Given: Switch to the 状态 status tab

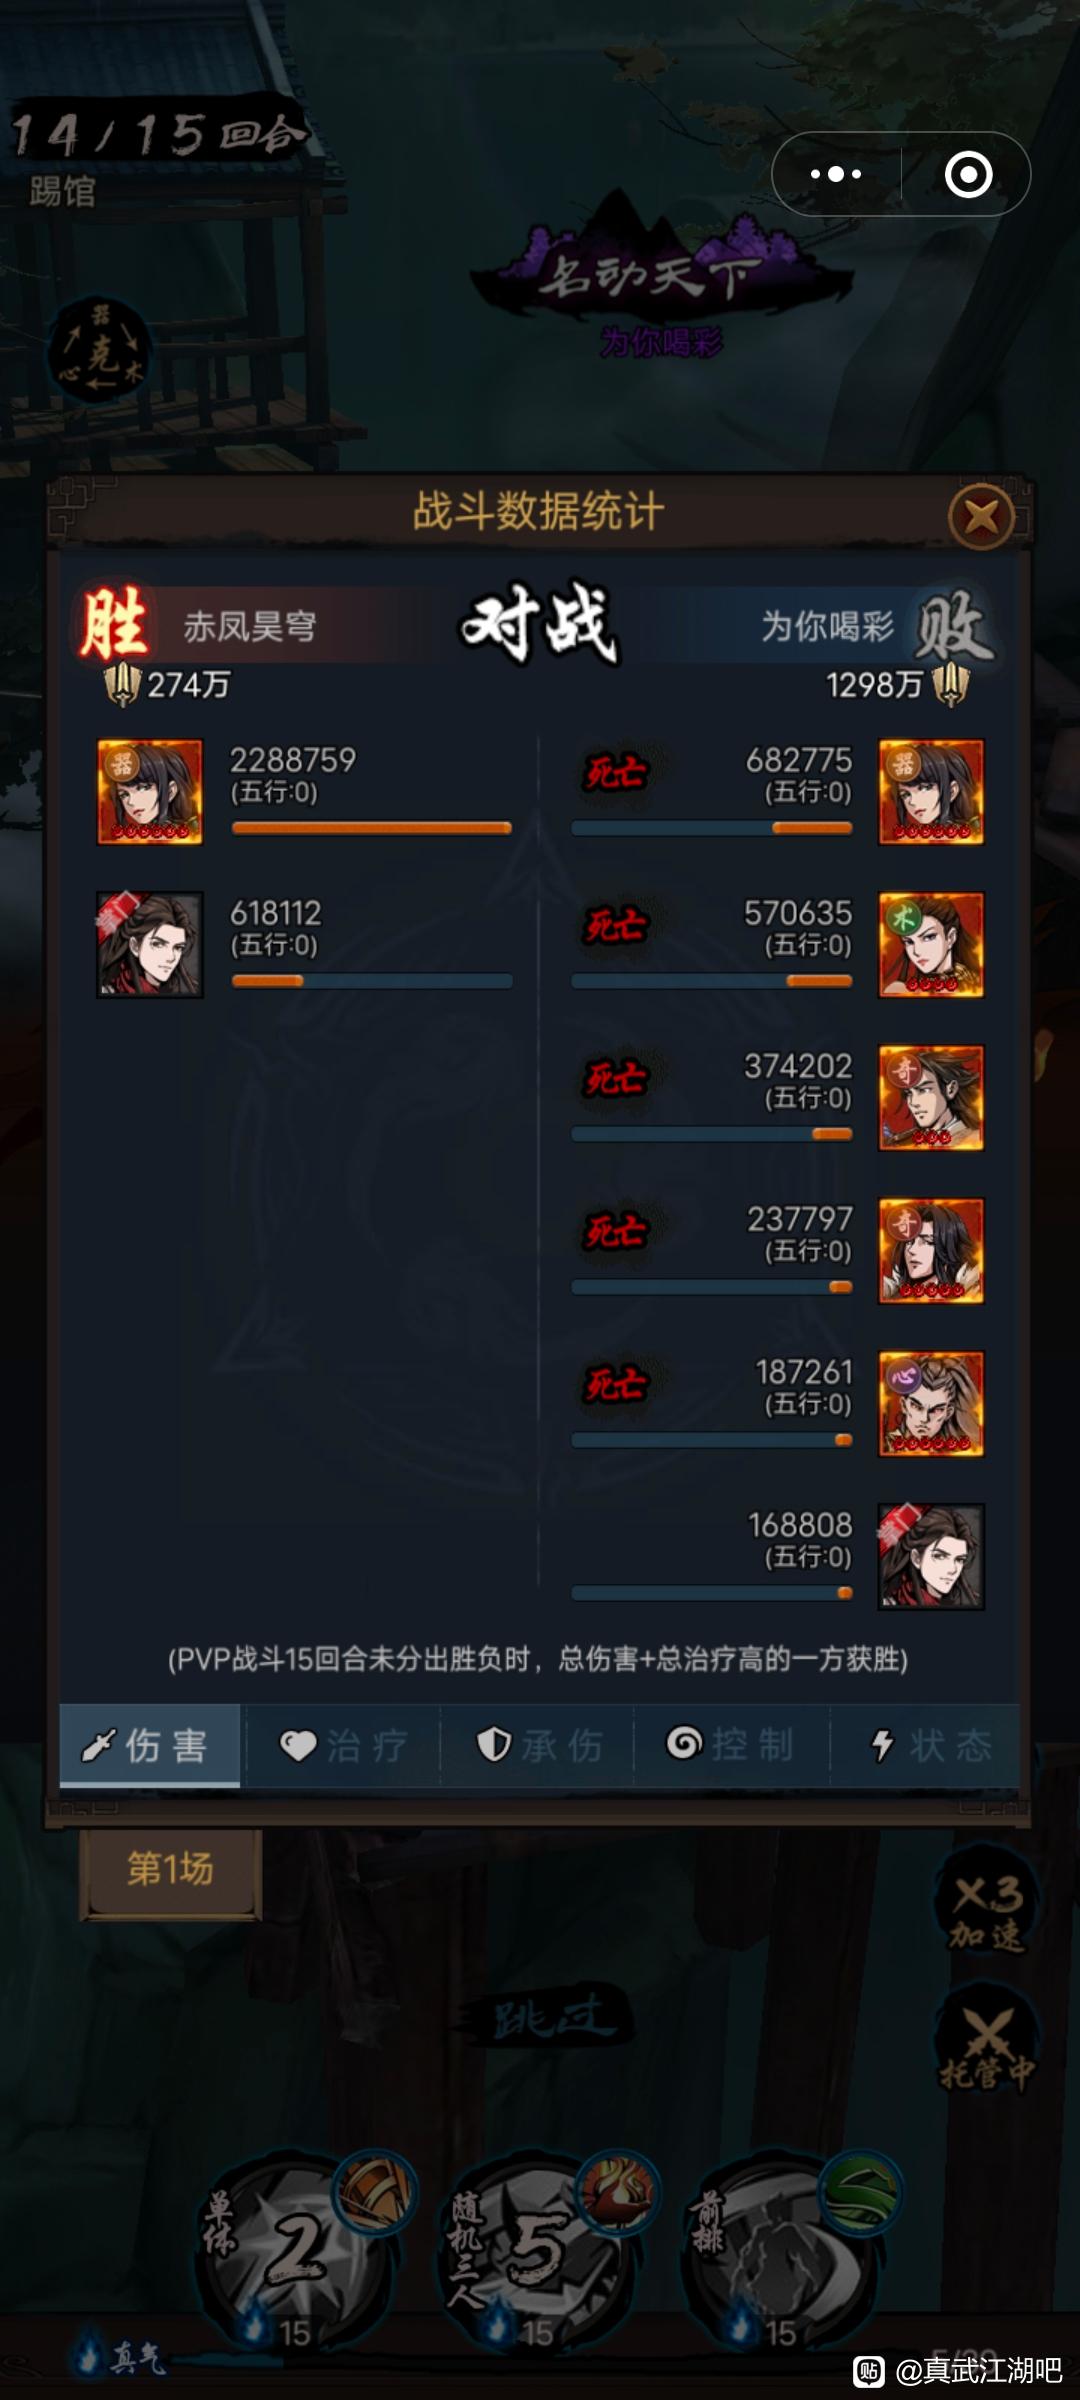Looking at the screenshot, I should tap(926, 1745).
